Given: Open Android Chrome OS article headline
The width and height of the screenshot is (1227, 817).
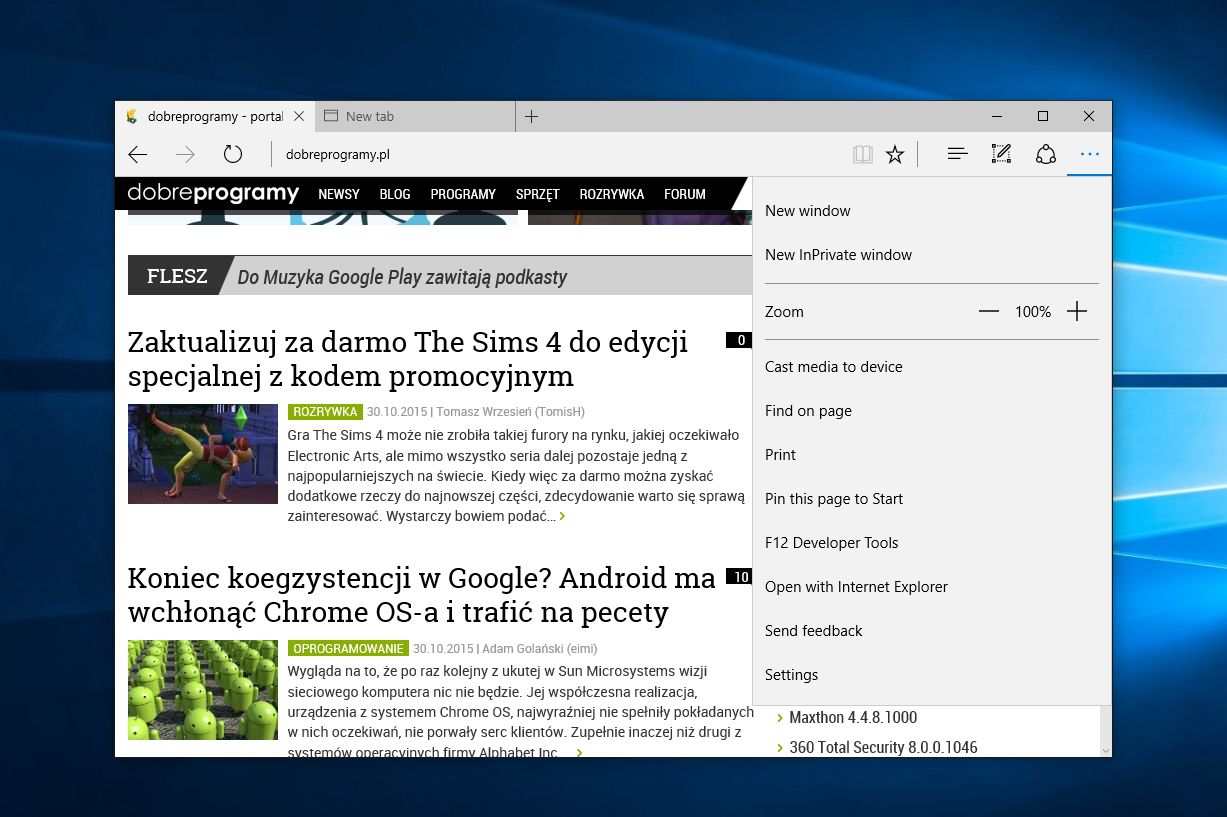Looking at the screenshot, I should [422, 594].
